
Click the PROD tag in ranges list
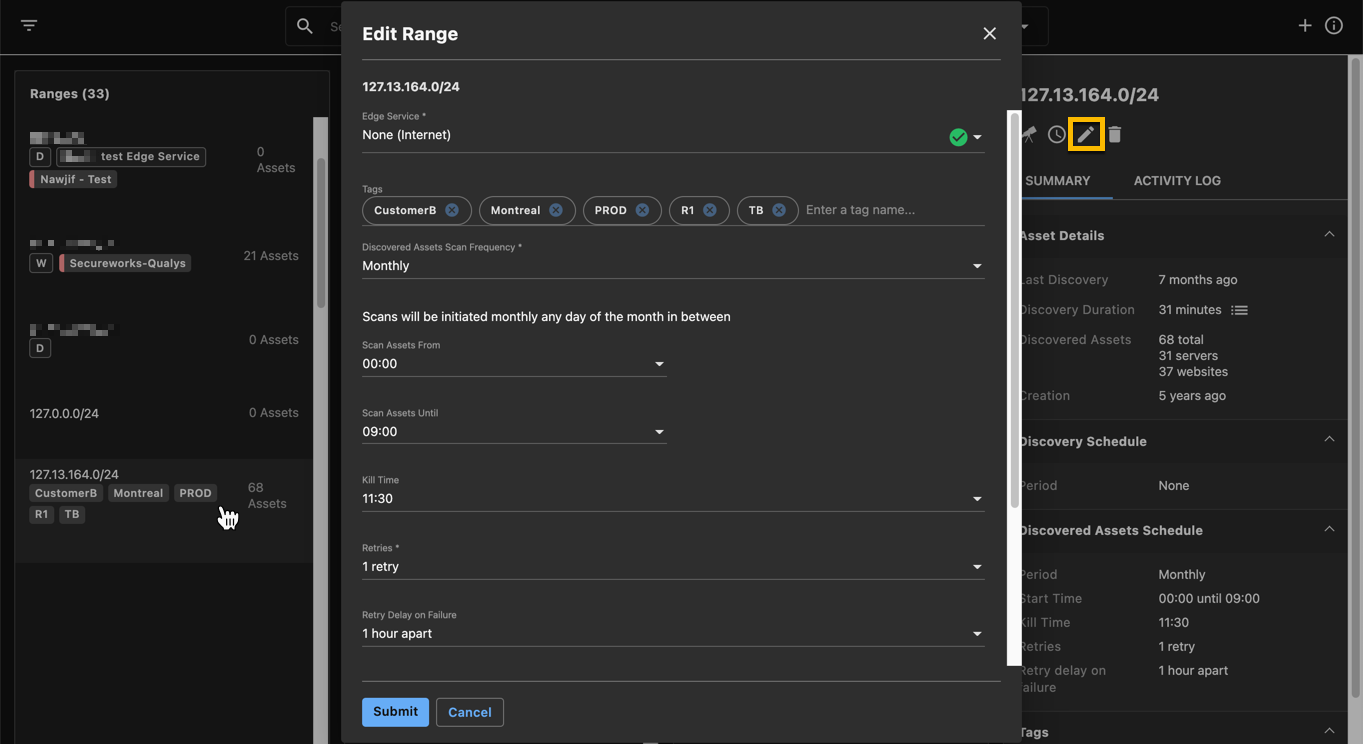[x=195, y=493]
